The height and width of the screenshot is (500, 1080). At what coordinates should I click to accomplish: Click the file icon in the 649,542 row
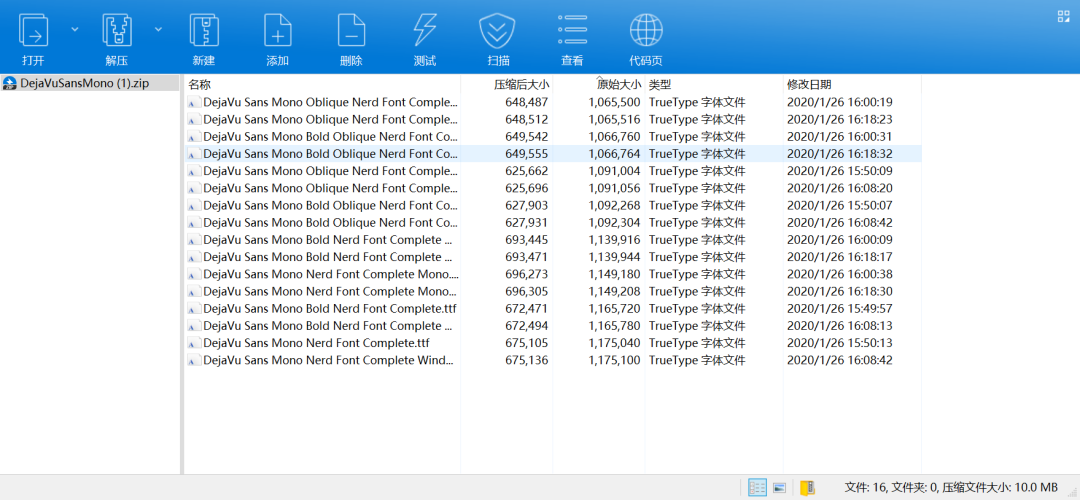[194, 137]
